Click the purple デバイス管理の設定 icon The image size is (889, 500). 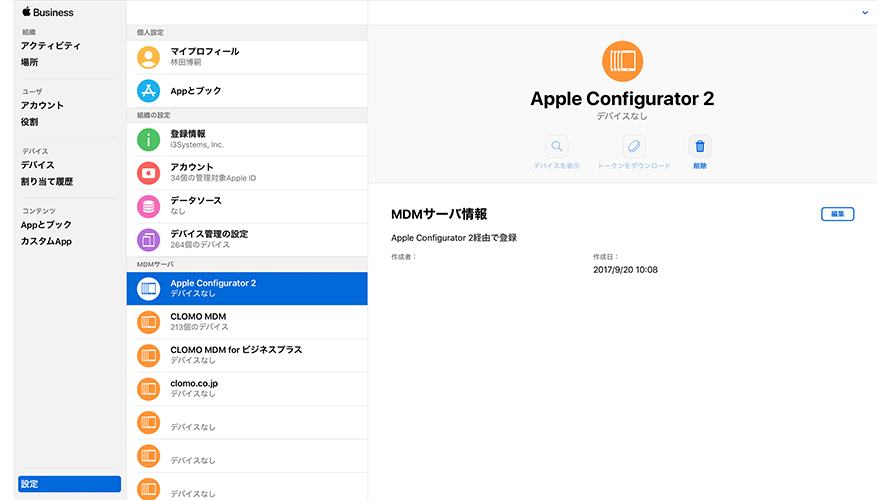[x=149, y=240]
